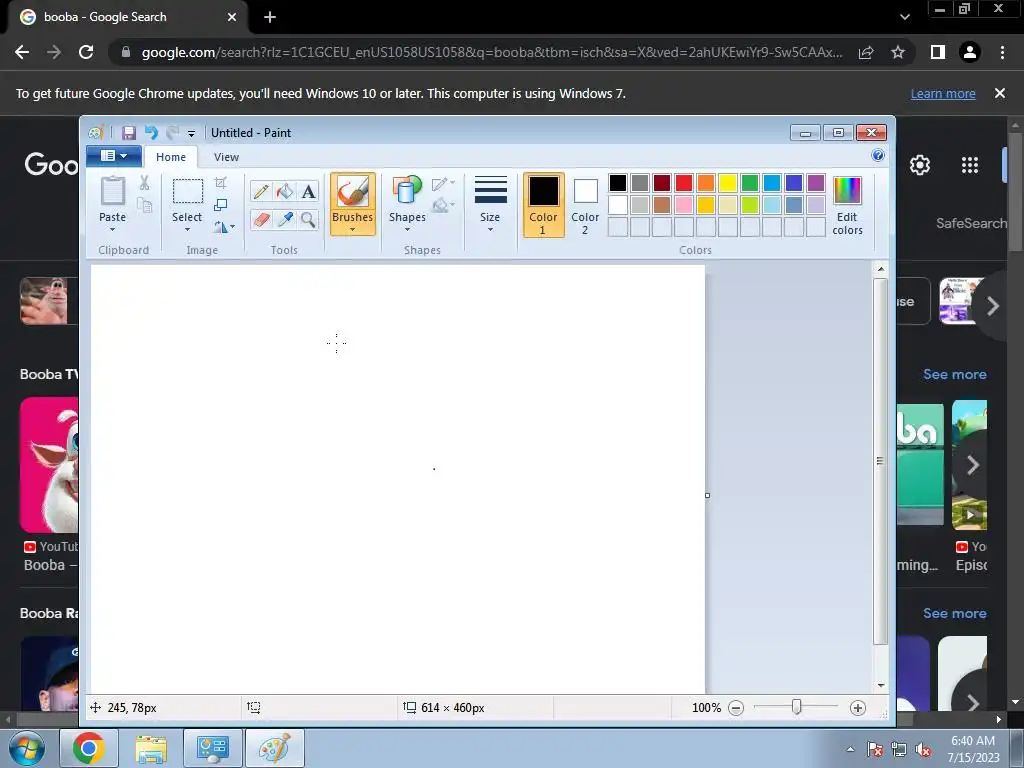
Task: Open the Shapes gallery icon
Action: click(407, 191)
